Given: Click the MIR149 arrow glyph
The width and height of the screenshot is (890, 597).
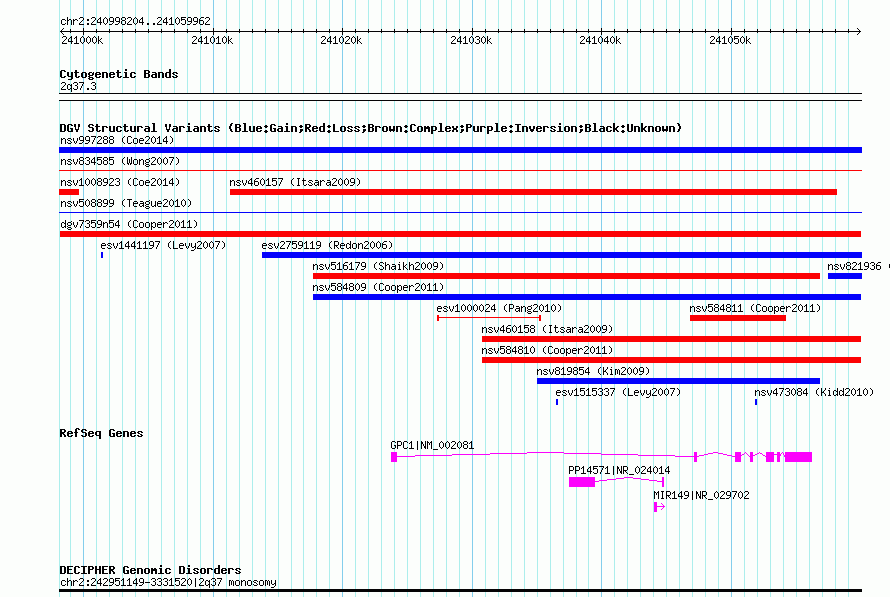Looking at the screenshot, I should 659,507.
